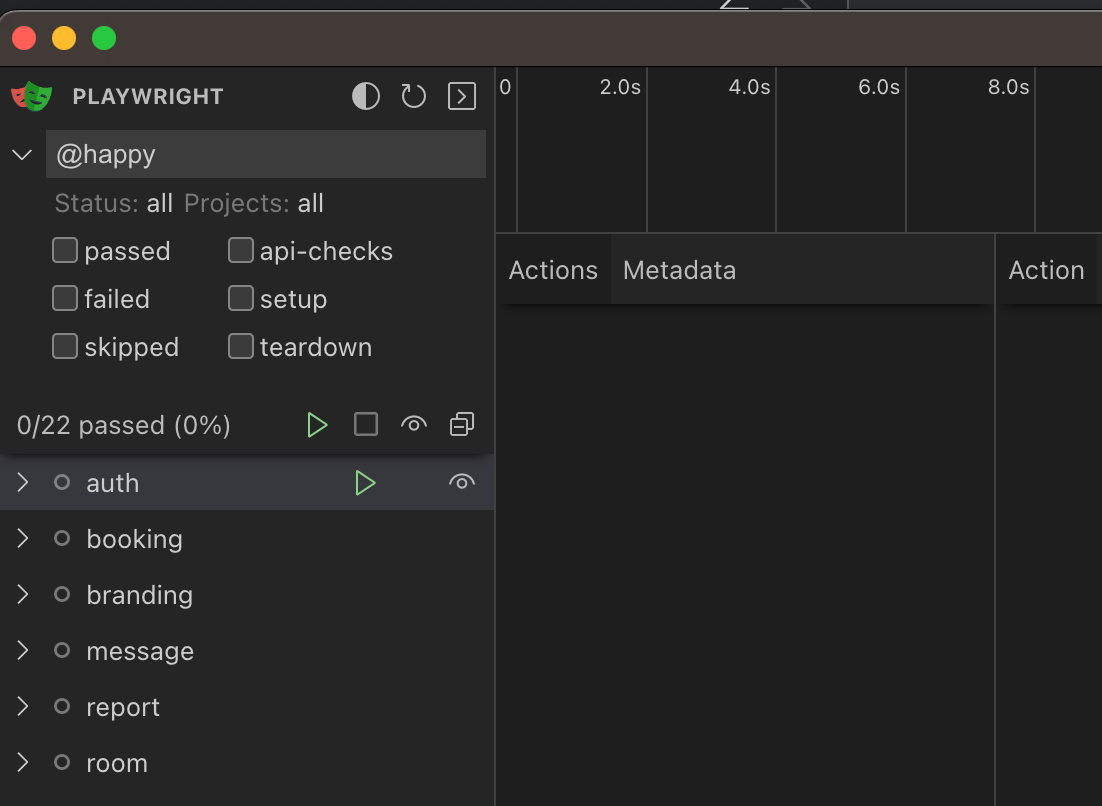Expand the room test group
The width and height of the screenshot is (1102, 806).
[x=22, y=762]
